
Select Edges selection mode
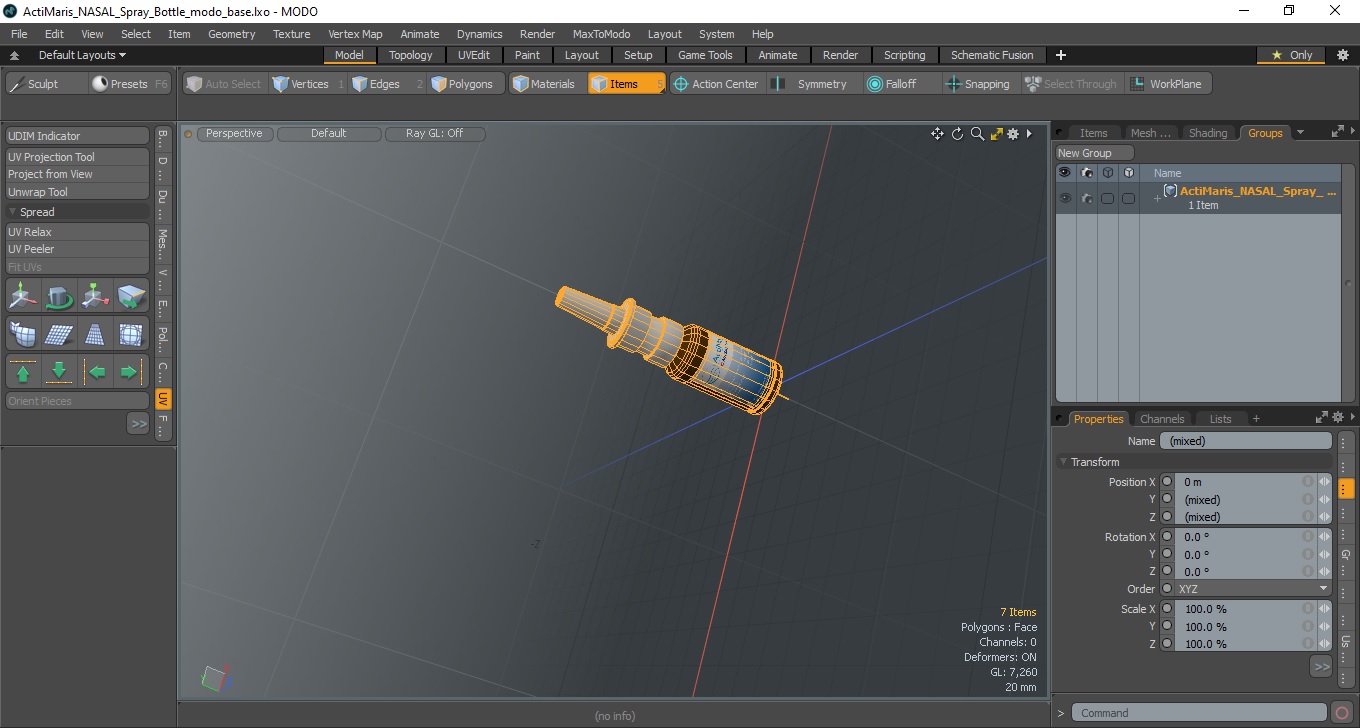coord(386,84)
